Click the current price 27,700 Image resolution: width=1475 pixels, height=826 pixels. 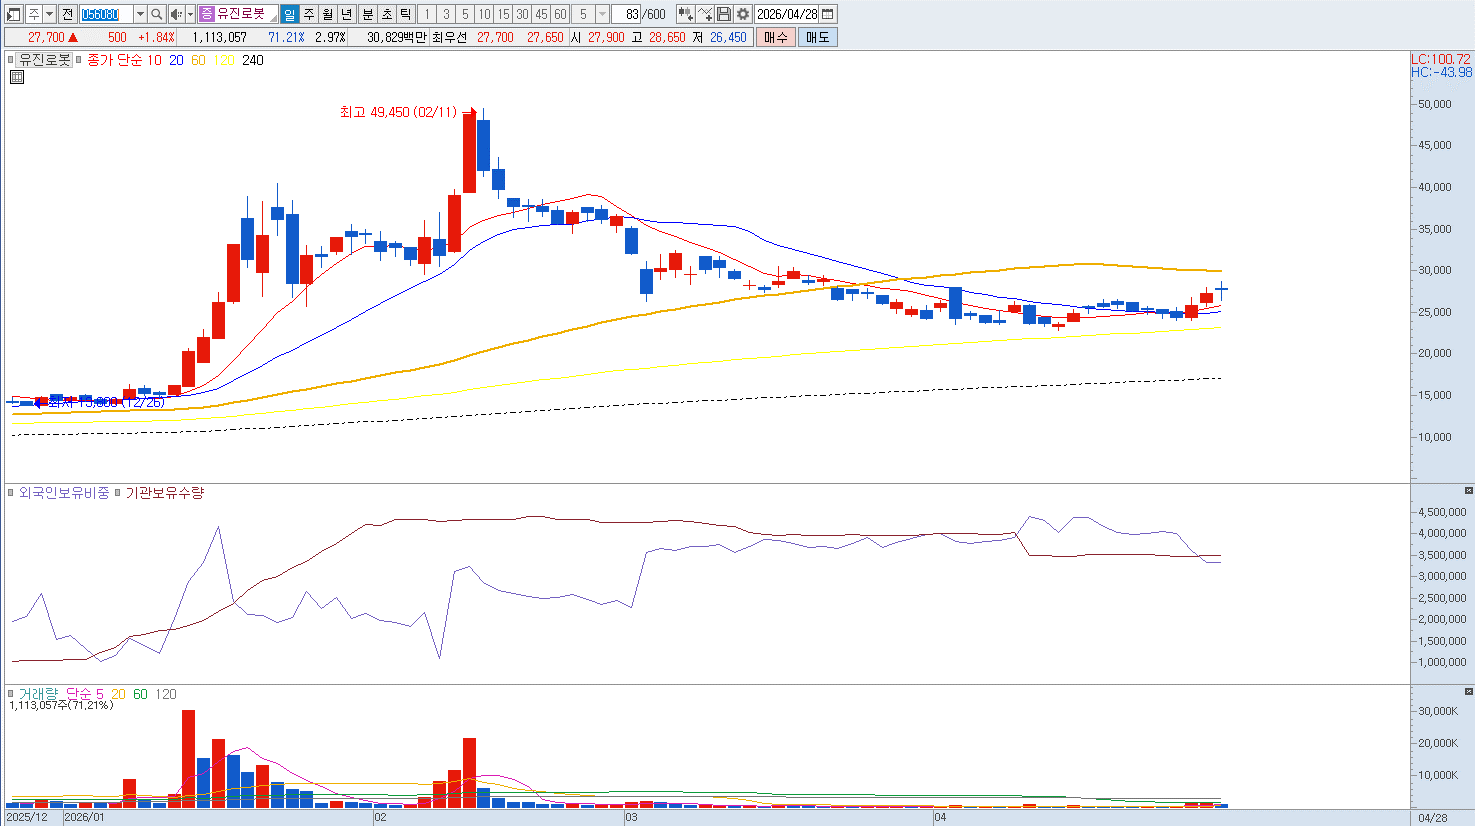tap(46, 37)
